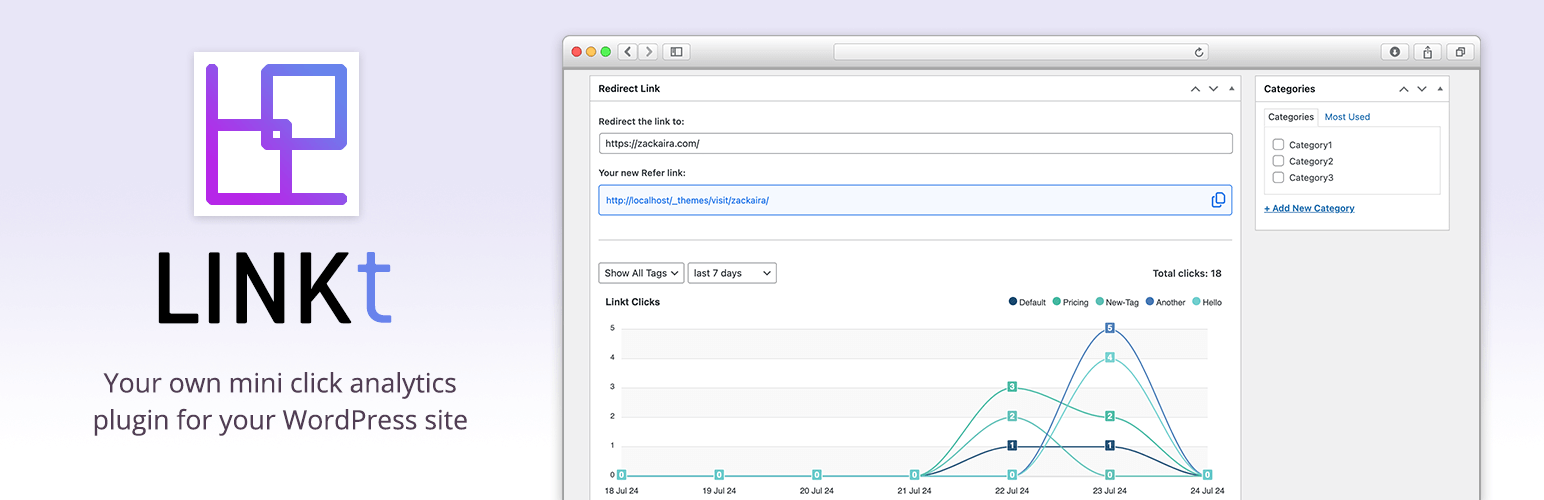1544x500 pixels.
Task: Collapse the Redirect Link panel toggle triangle
Action: (x=1231, y=89)
